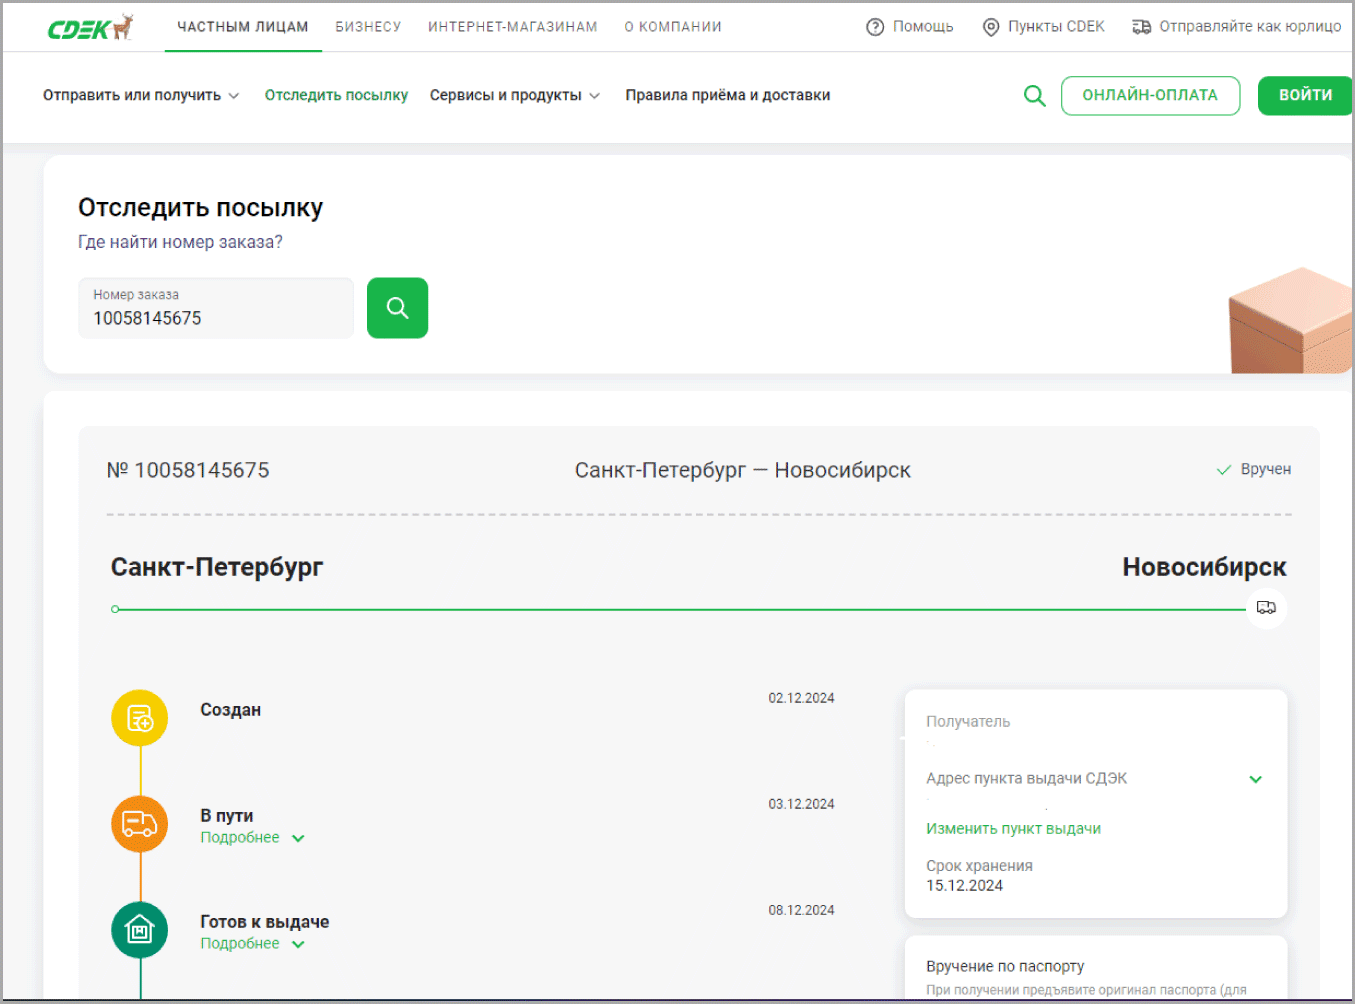This screenshot has width=1355, height=1004.
Task: Click the Создан status text
Action: click(x=230, y=710)
